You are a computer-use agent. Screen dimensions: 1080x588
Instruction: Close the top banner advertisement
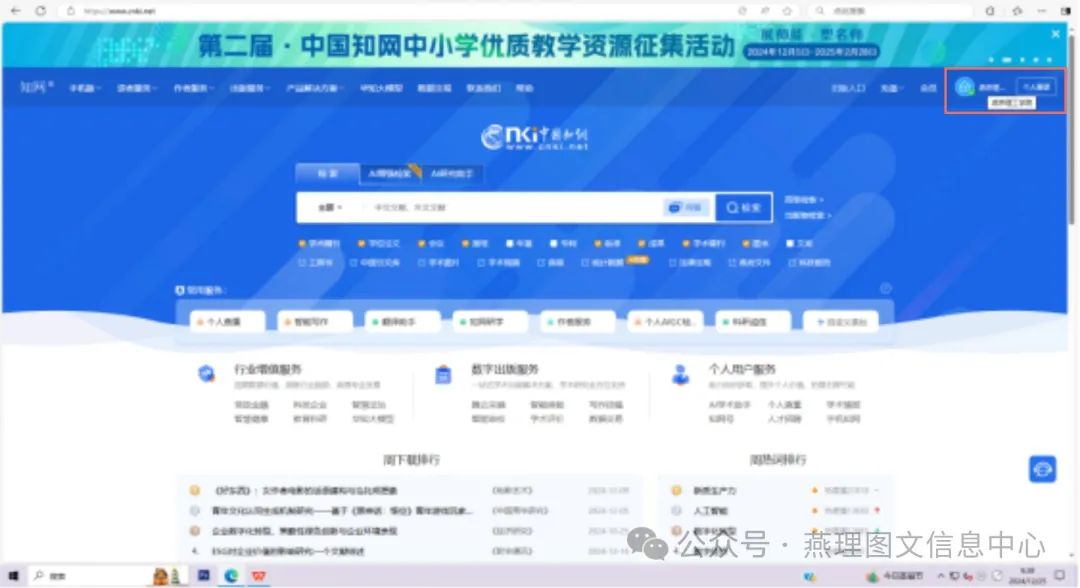tap(1055, 33)
